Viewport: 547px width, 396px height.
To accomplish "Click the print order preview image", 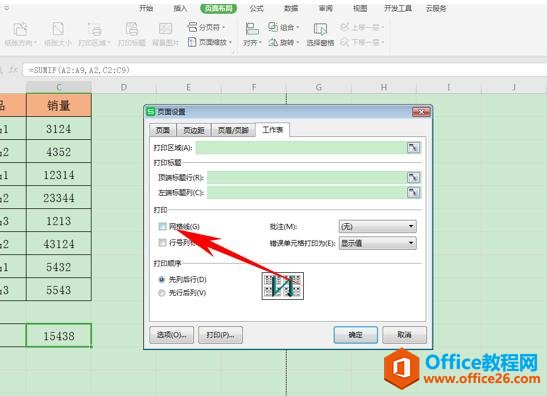I will pyautogui.click(x=283, y=286).
